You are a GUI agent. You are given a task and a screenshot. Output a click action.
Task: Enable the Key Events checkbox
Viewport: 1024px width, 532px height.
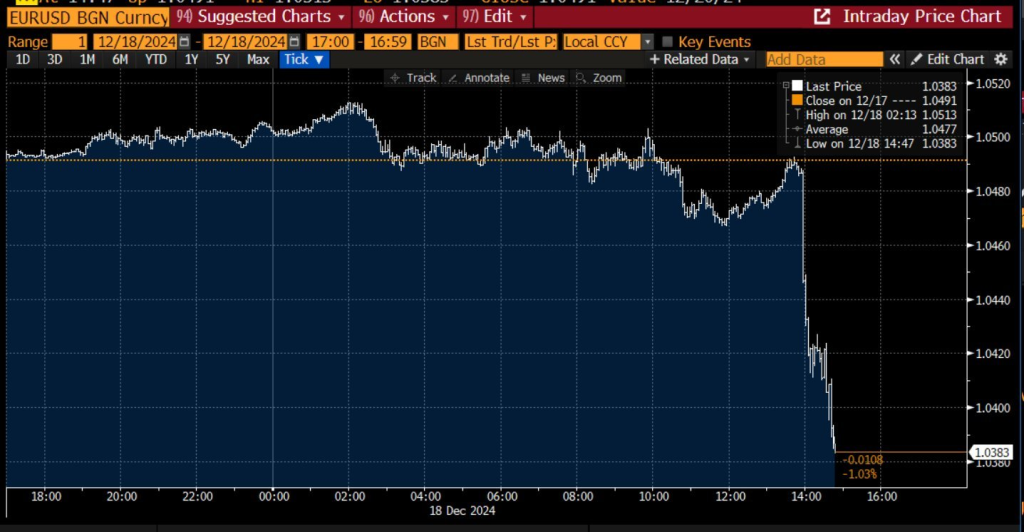[x=667, y=41]
